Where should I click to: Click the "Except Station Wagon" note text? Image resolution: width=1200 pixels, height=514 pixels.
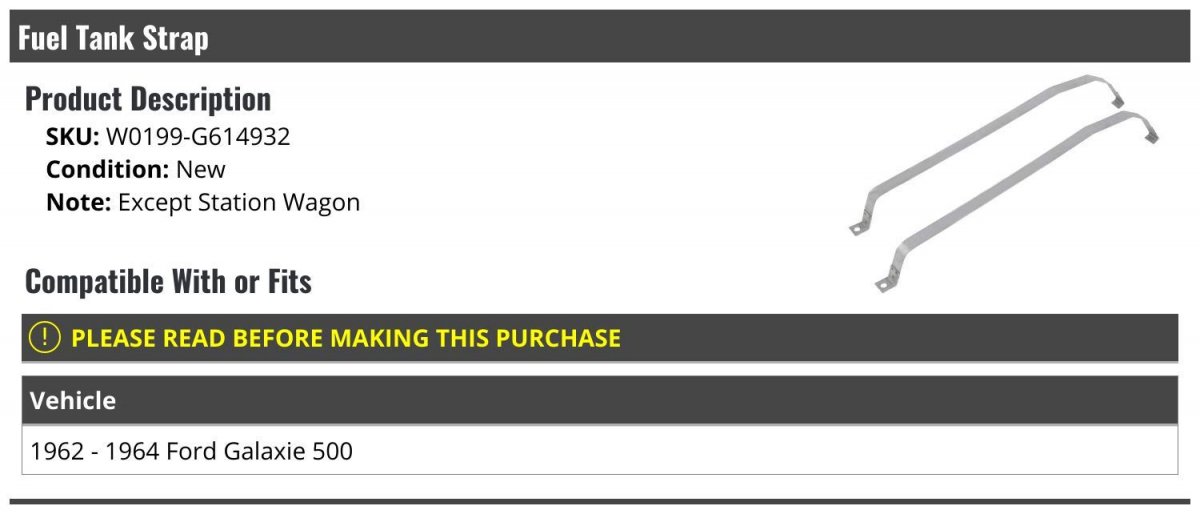click(239, 202)
